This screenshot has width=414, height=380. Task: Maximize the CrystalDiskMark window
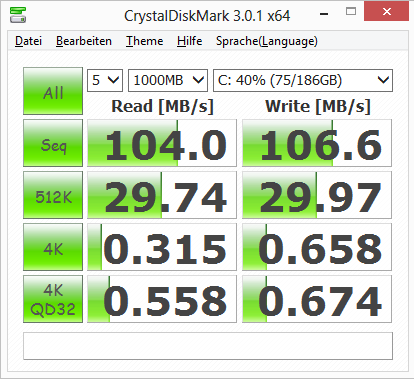tap(351, 12)
